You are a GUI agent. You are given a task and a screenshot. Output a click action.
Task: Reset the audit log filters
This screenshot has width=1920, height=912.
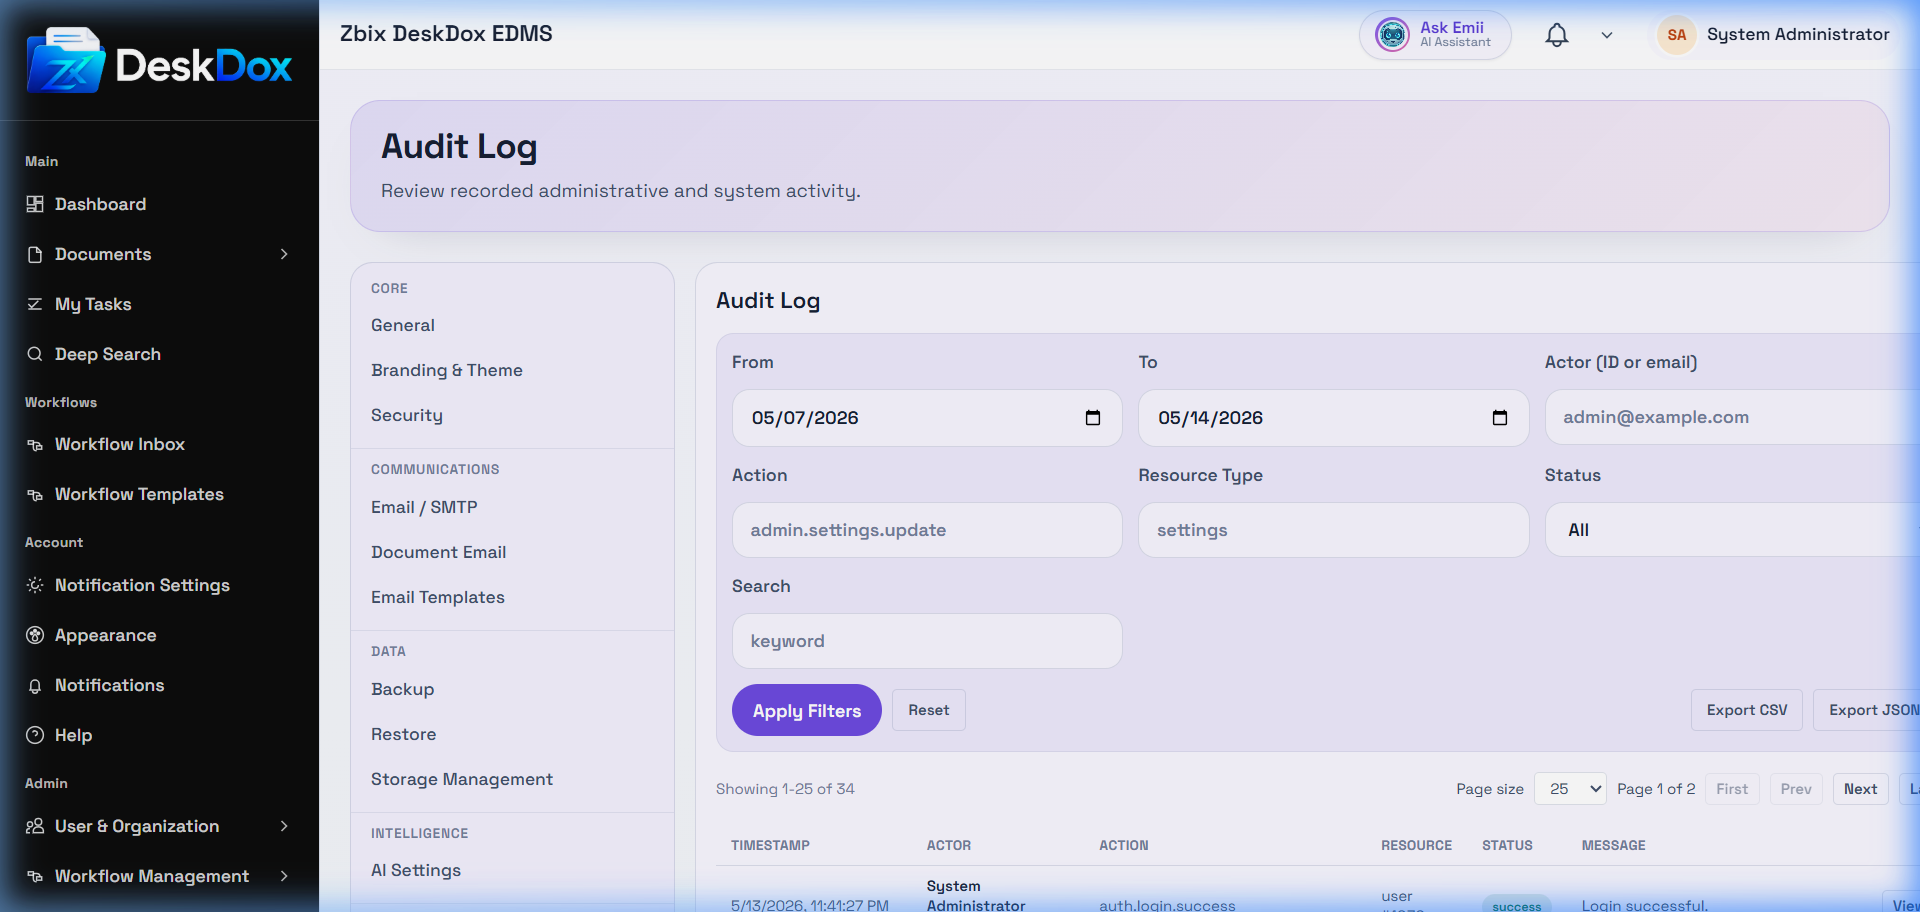pos(929,710)
